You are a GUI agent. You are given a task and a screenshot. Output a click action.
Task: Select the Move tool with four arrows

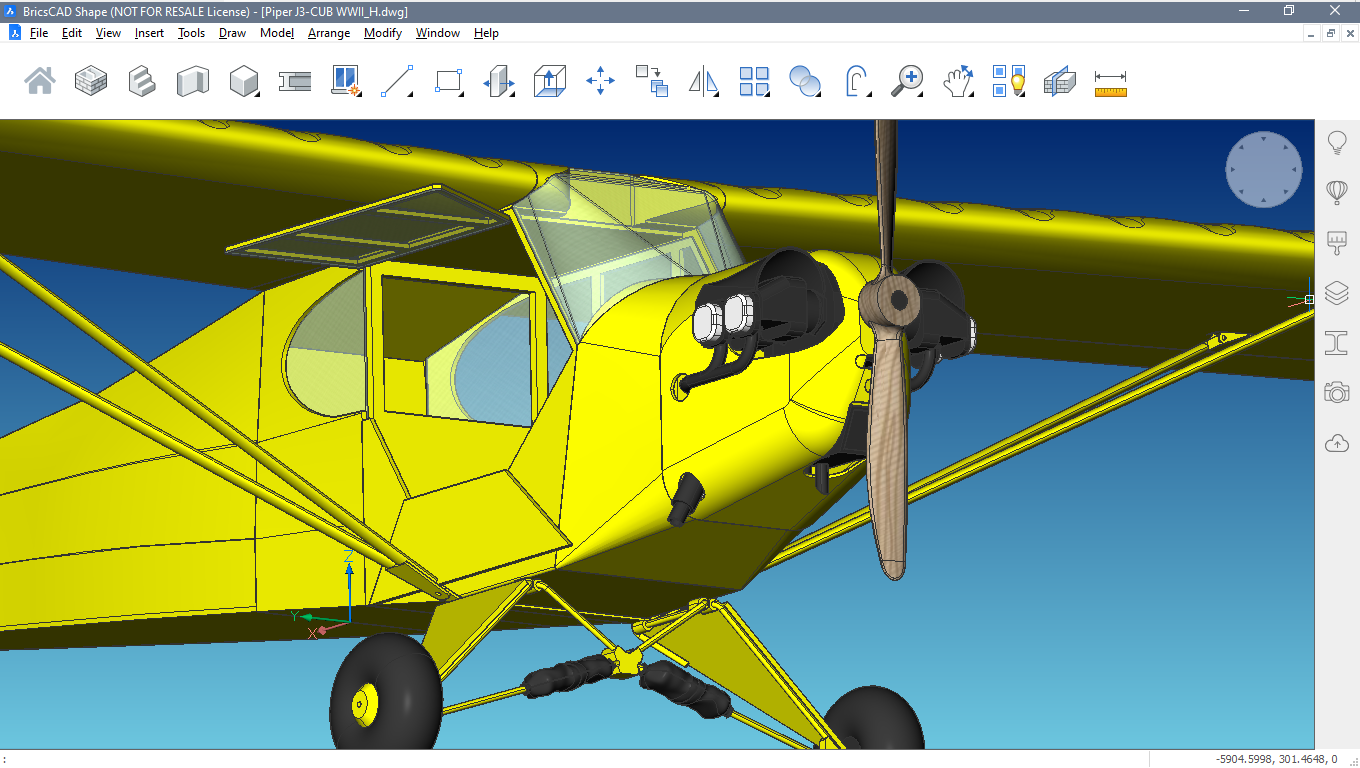(x=601, y=81)
